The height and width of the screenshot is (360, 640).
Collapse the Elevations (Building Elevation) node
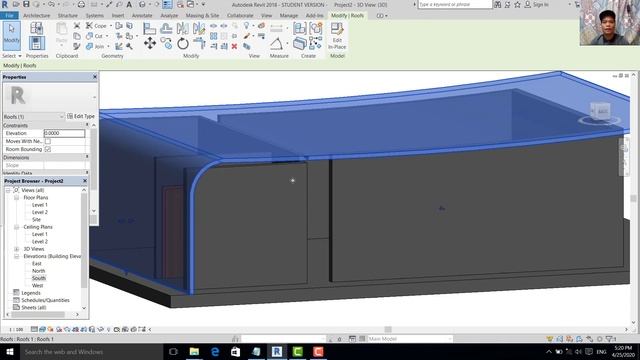point(16,256)
